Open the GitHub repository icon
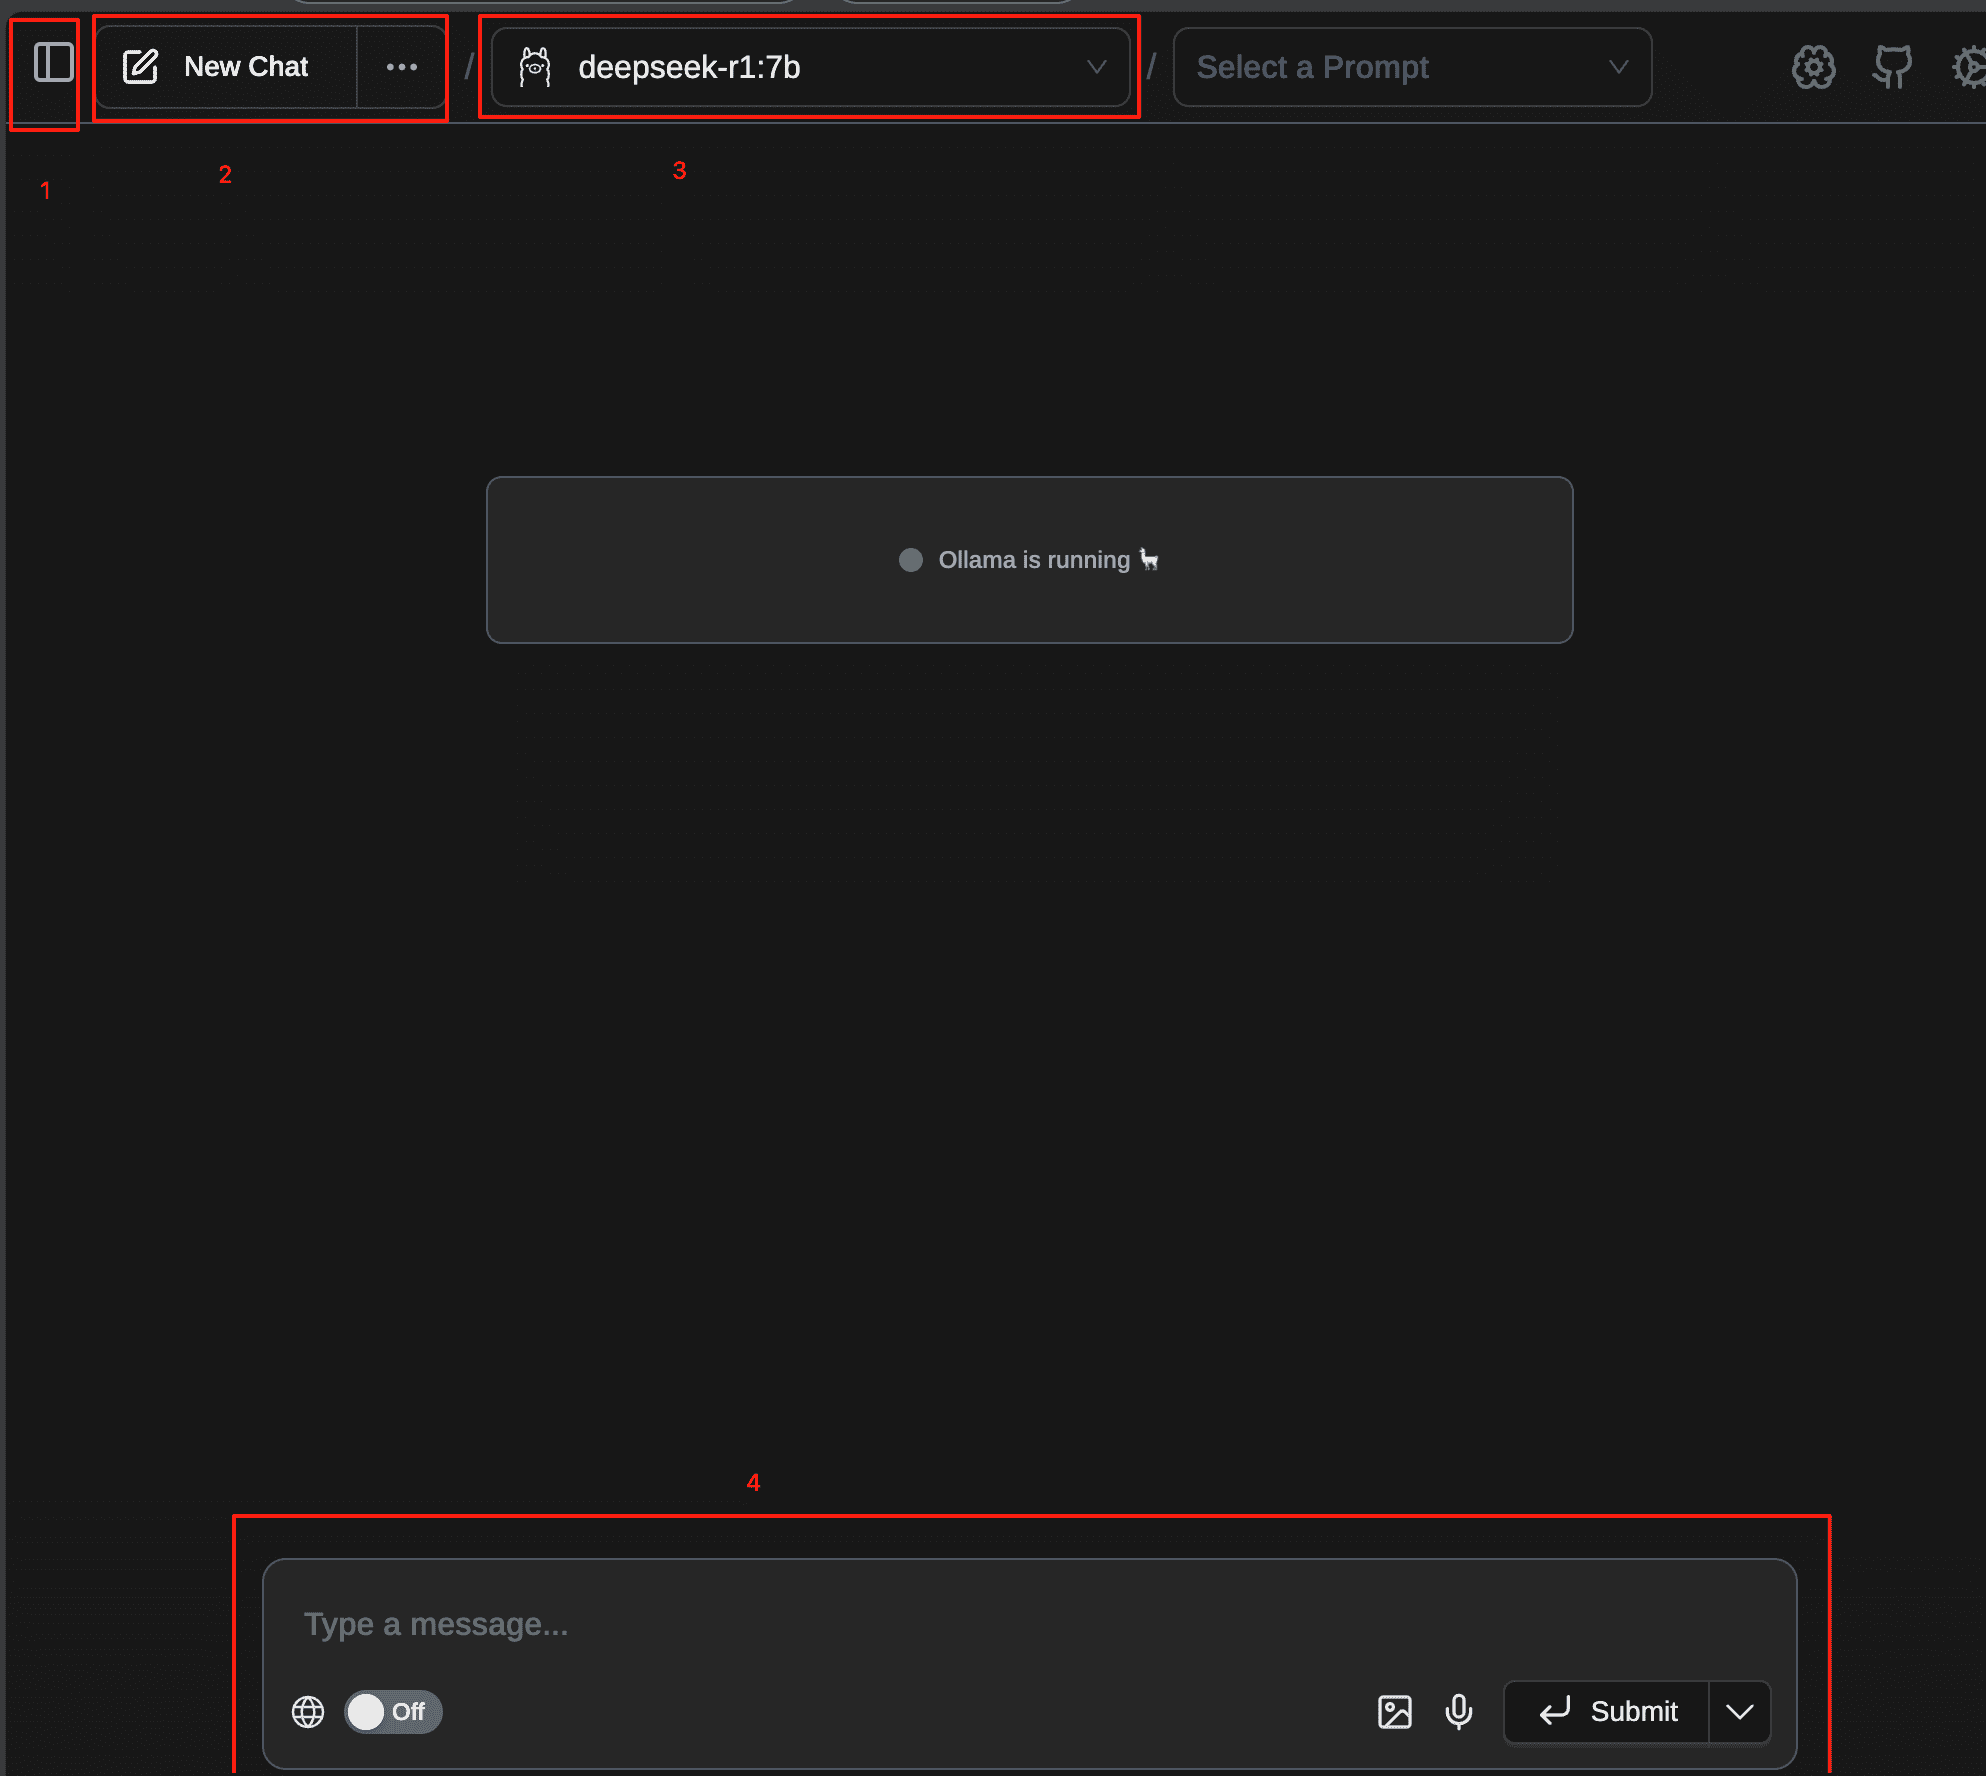The image size is (1986, 1776). (x=1892, y=67)
